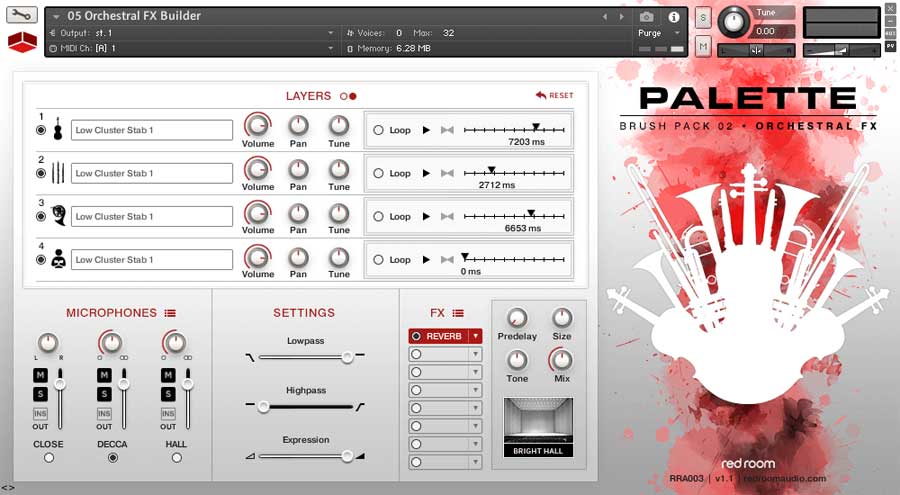Toggle the REVERB effect power button
Screen dimensions: 900x495
click(416, 336)
